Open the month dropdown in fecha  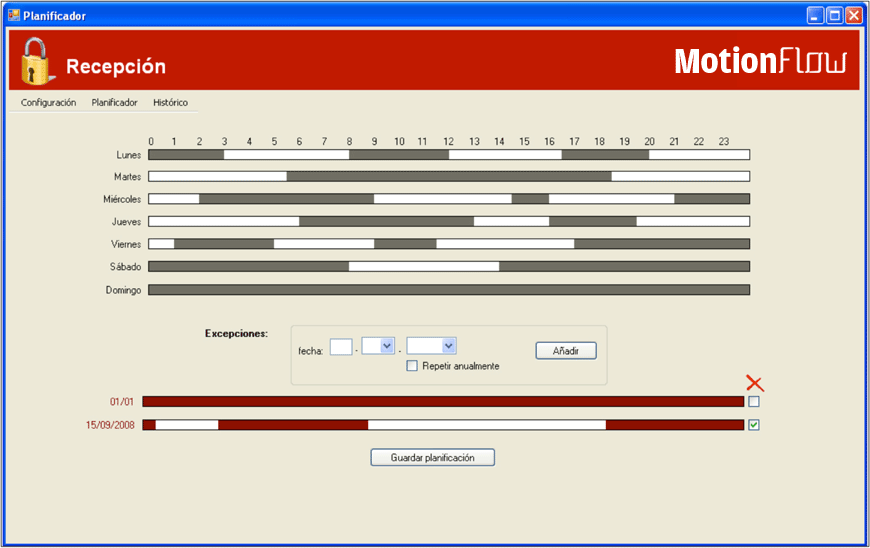[387, 346]
